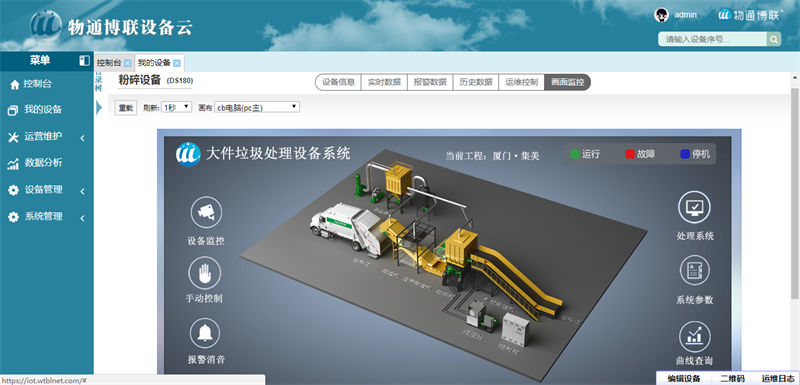Image resolution: width=800 pixels, height=385 pixels.
Task: Open the 画布 selection dropdown
Action: (257, 107)
